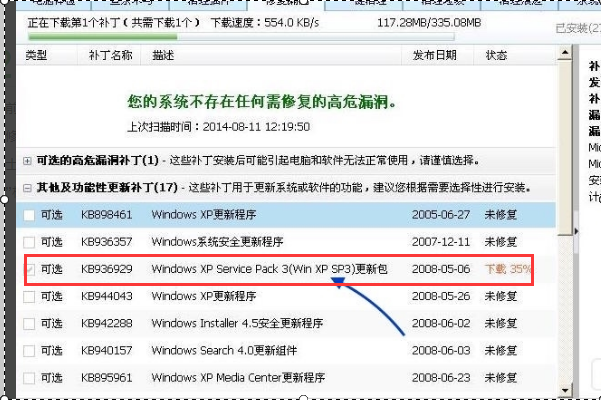The height and width of the screenshot is (400, 601).
Task: Click the date 2005-06-27
Action: [x=441, y=215]
